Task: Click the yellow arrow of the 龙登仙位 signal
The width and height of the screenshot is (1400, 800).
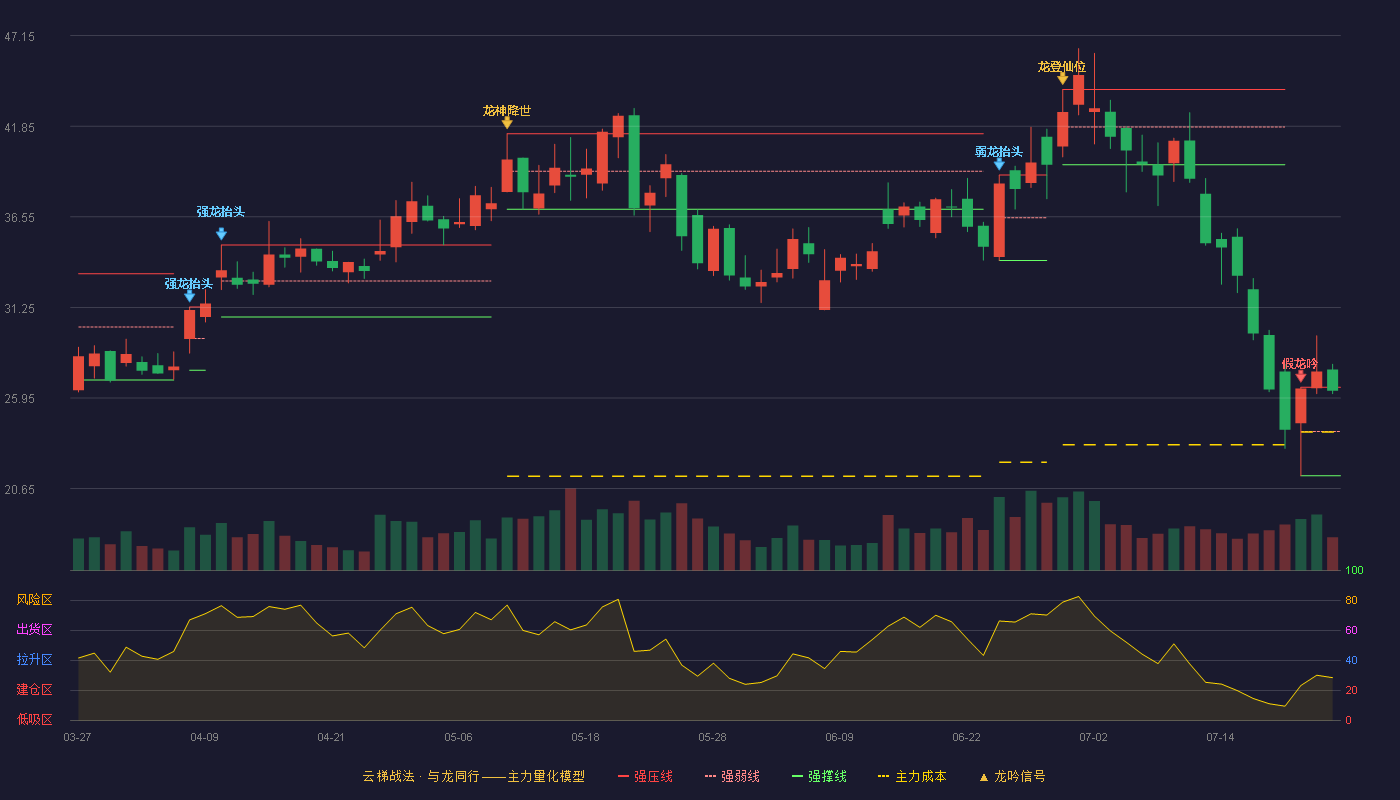Action: click(x=1062, y=78)
